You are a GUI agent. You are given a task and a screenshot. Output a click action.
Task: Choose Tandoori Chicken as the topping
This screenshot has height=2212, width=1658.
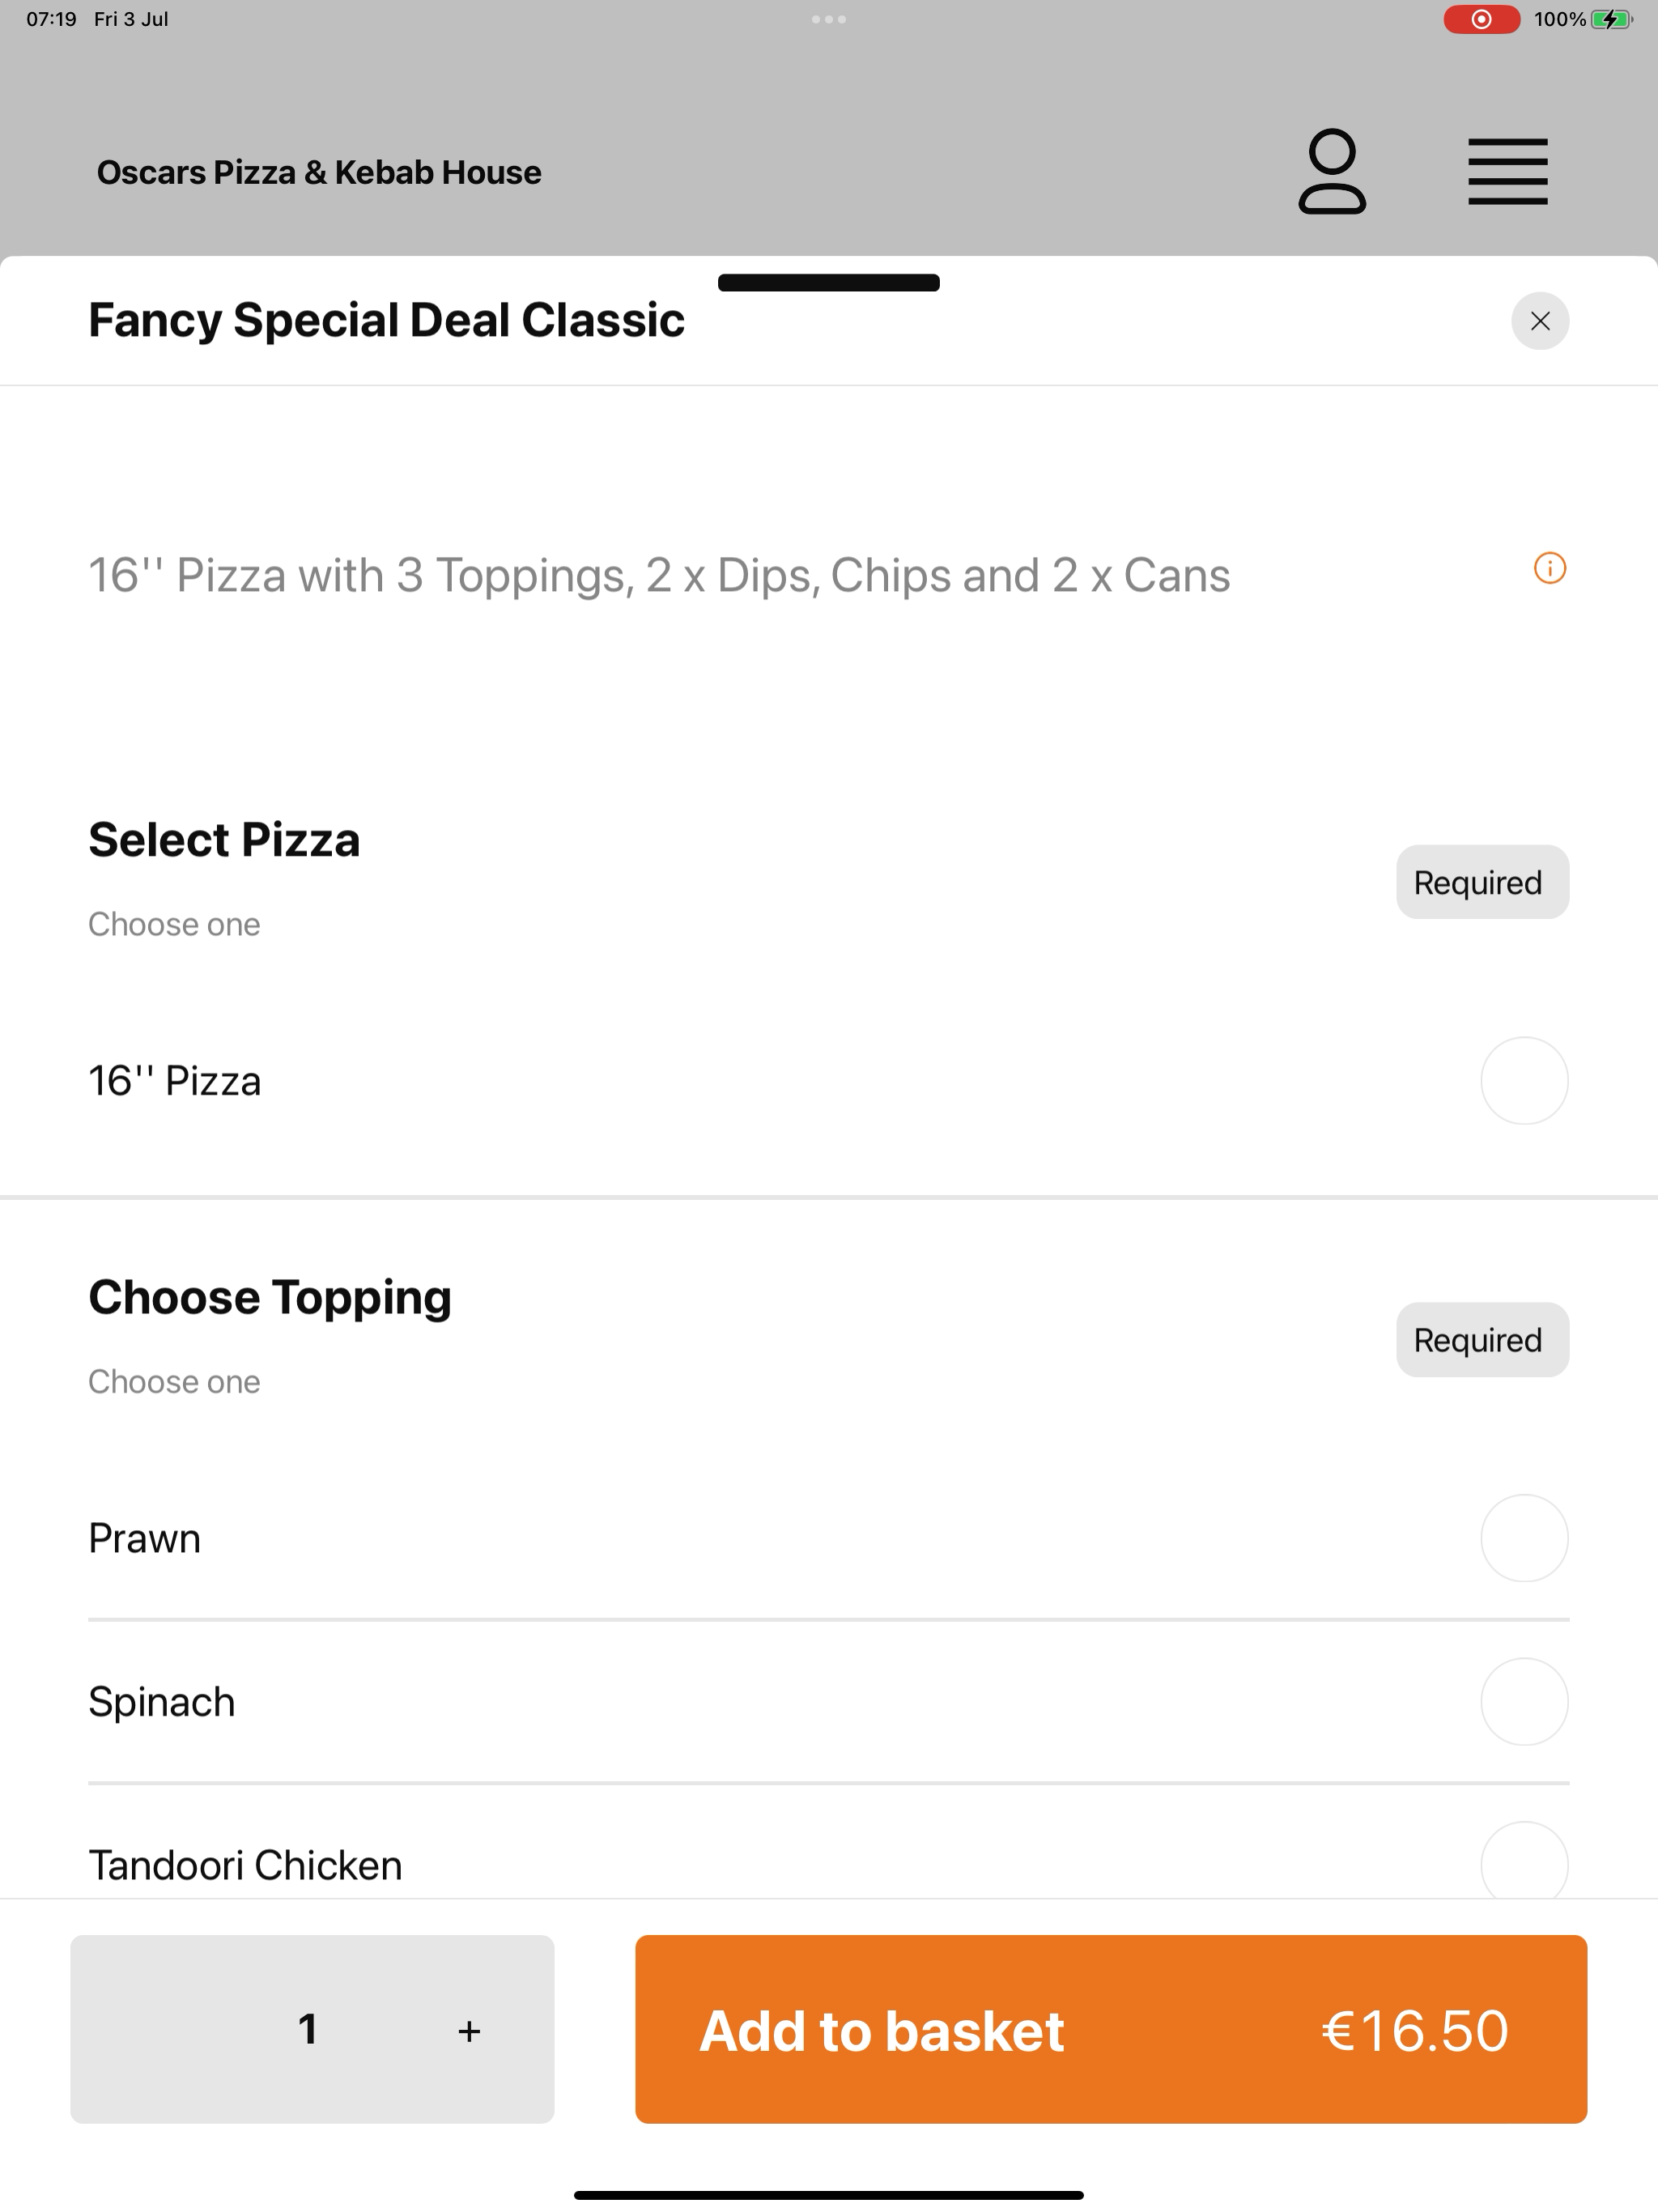click(1523, 1862)
